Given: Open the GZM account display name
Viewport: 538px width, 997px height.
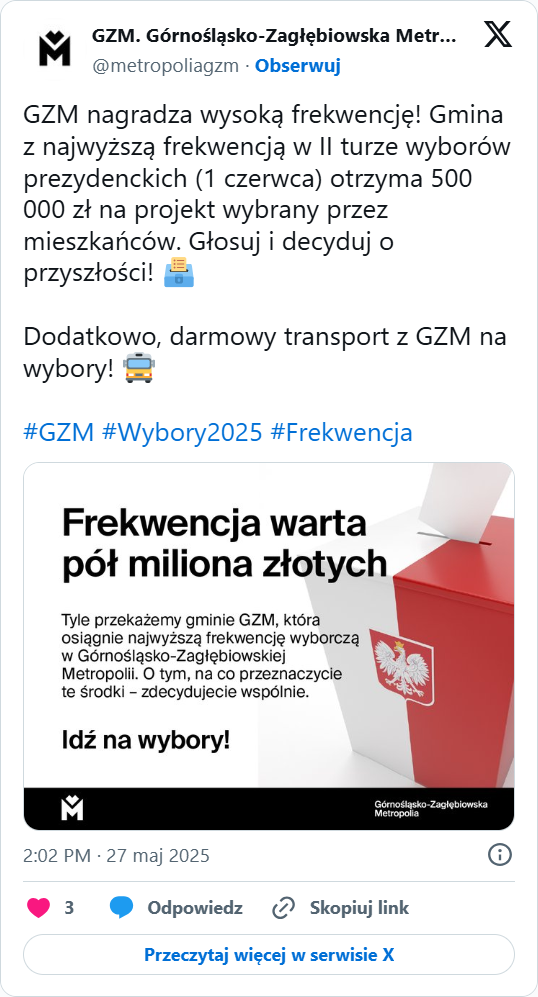Looking at the screenshot, I should point(274,36).
